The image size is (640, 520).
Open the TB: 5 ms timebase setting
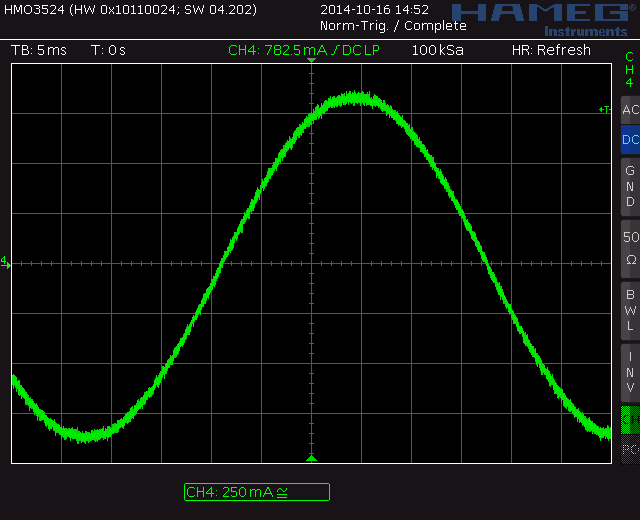39,50
